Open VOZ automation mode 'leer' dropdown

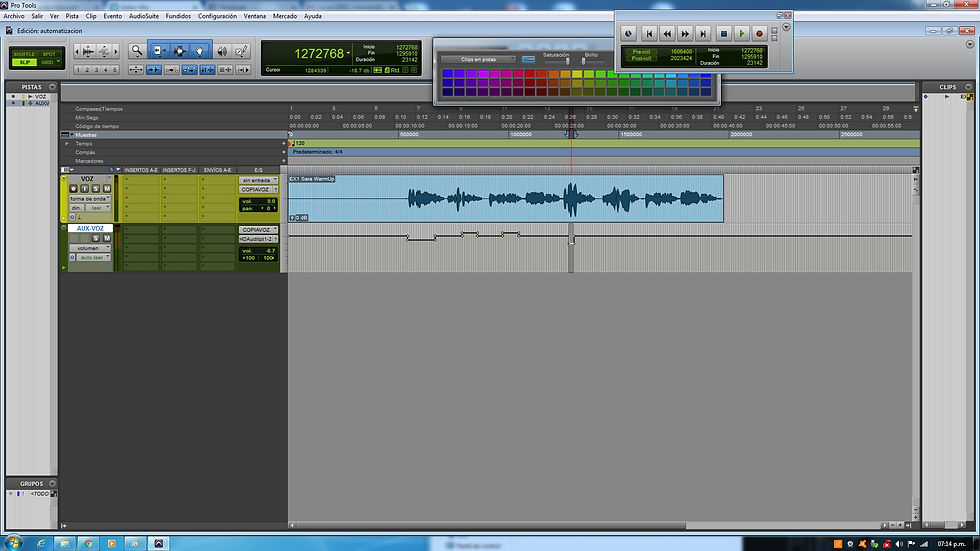98,207
